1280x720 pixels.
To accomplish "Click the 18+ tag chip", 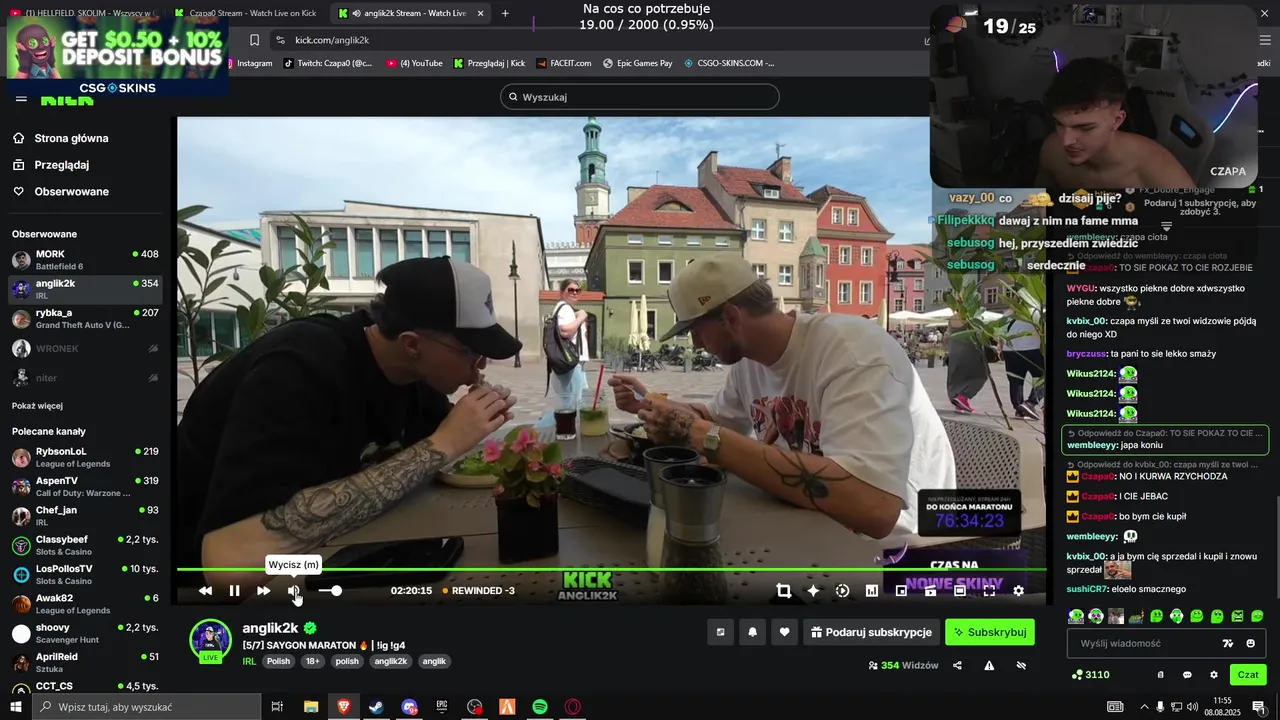I will (313, 661).
